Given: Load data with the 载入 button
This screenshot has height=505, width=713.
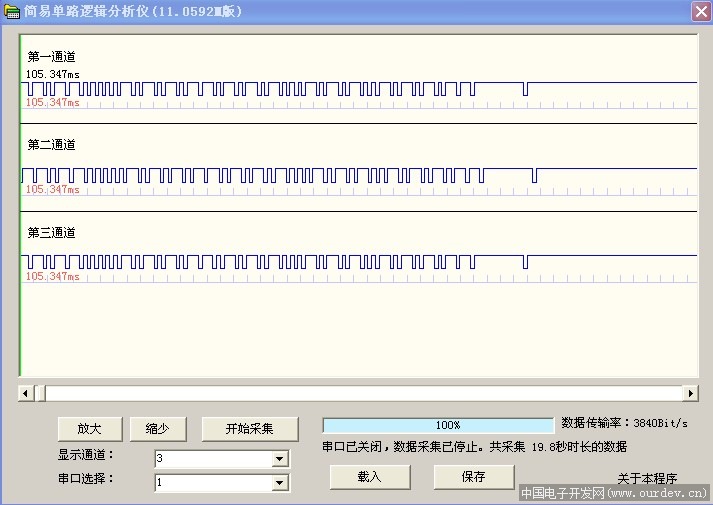Looking at the screenshot, I should click(x=370, y=477).
